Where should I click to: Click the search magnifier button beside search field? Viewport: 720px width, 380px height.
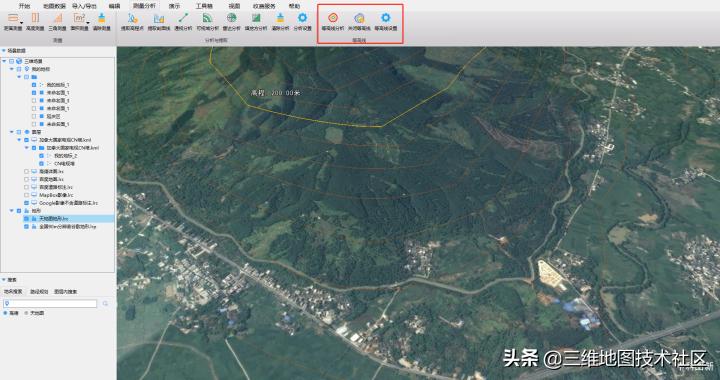click(x=105, y=304)
